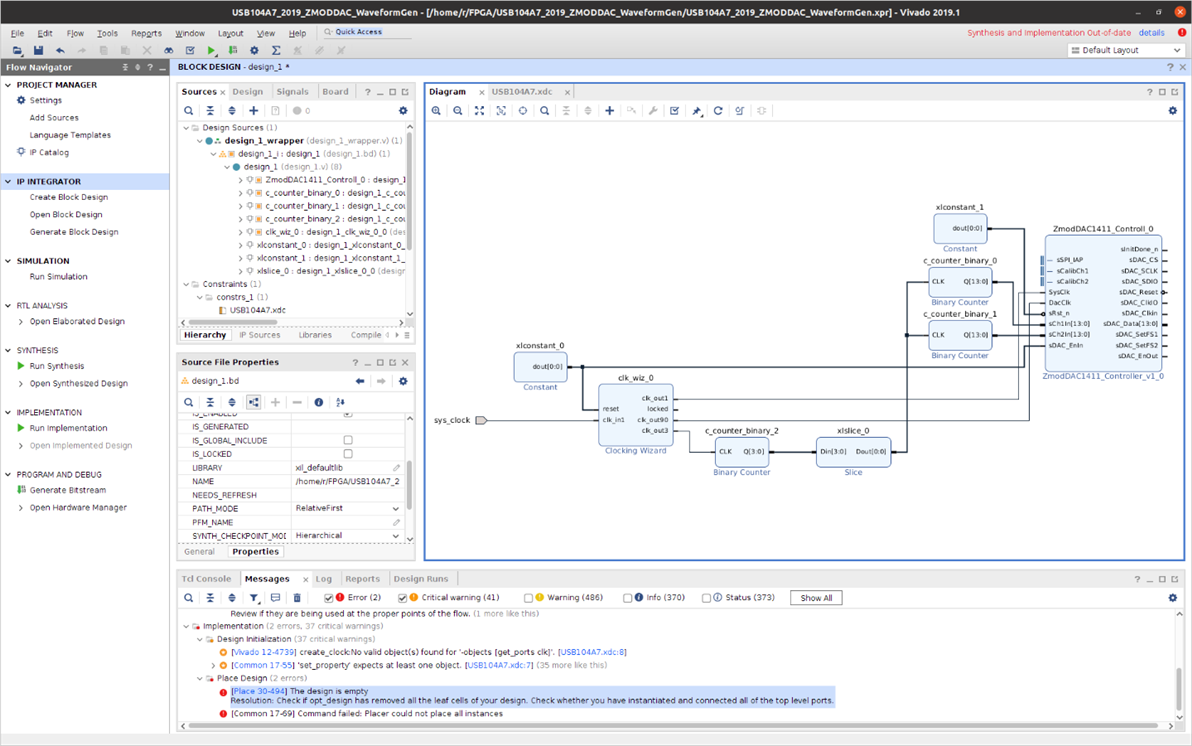Enable the Warning (486) filter checkbox

point(528,598)
